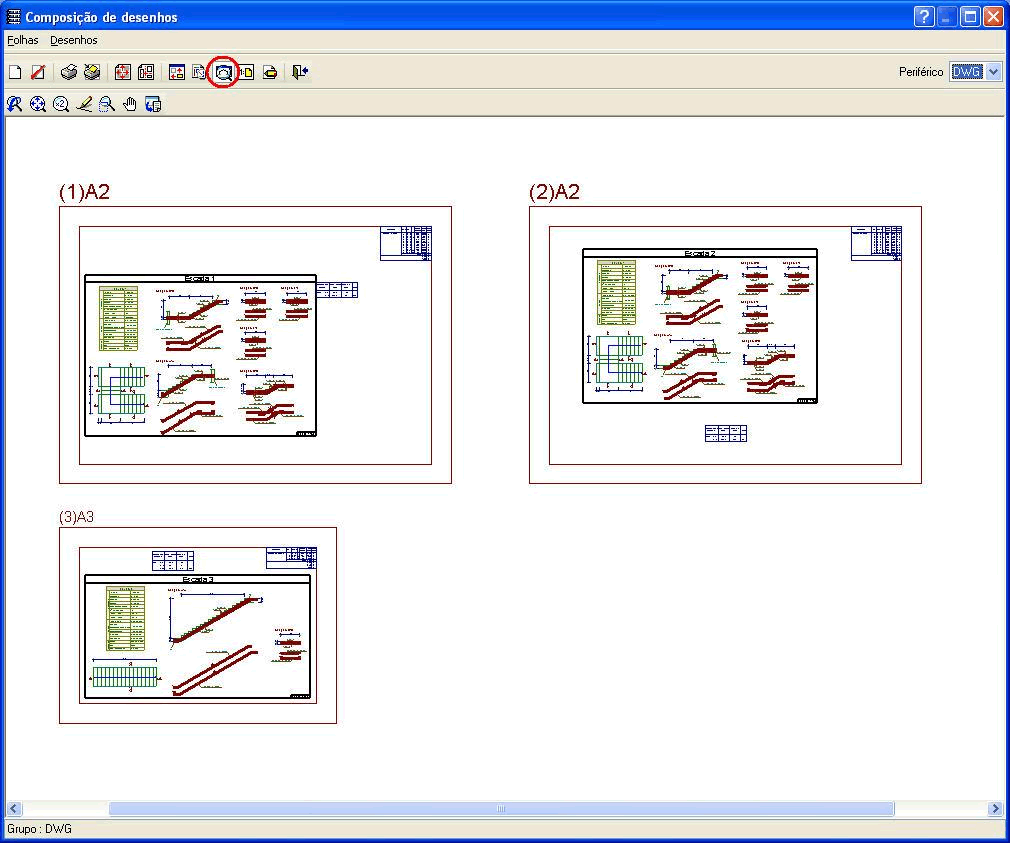
Task: Click the print with yellow sheet icon
Action: (x=91, y=72)
